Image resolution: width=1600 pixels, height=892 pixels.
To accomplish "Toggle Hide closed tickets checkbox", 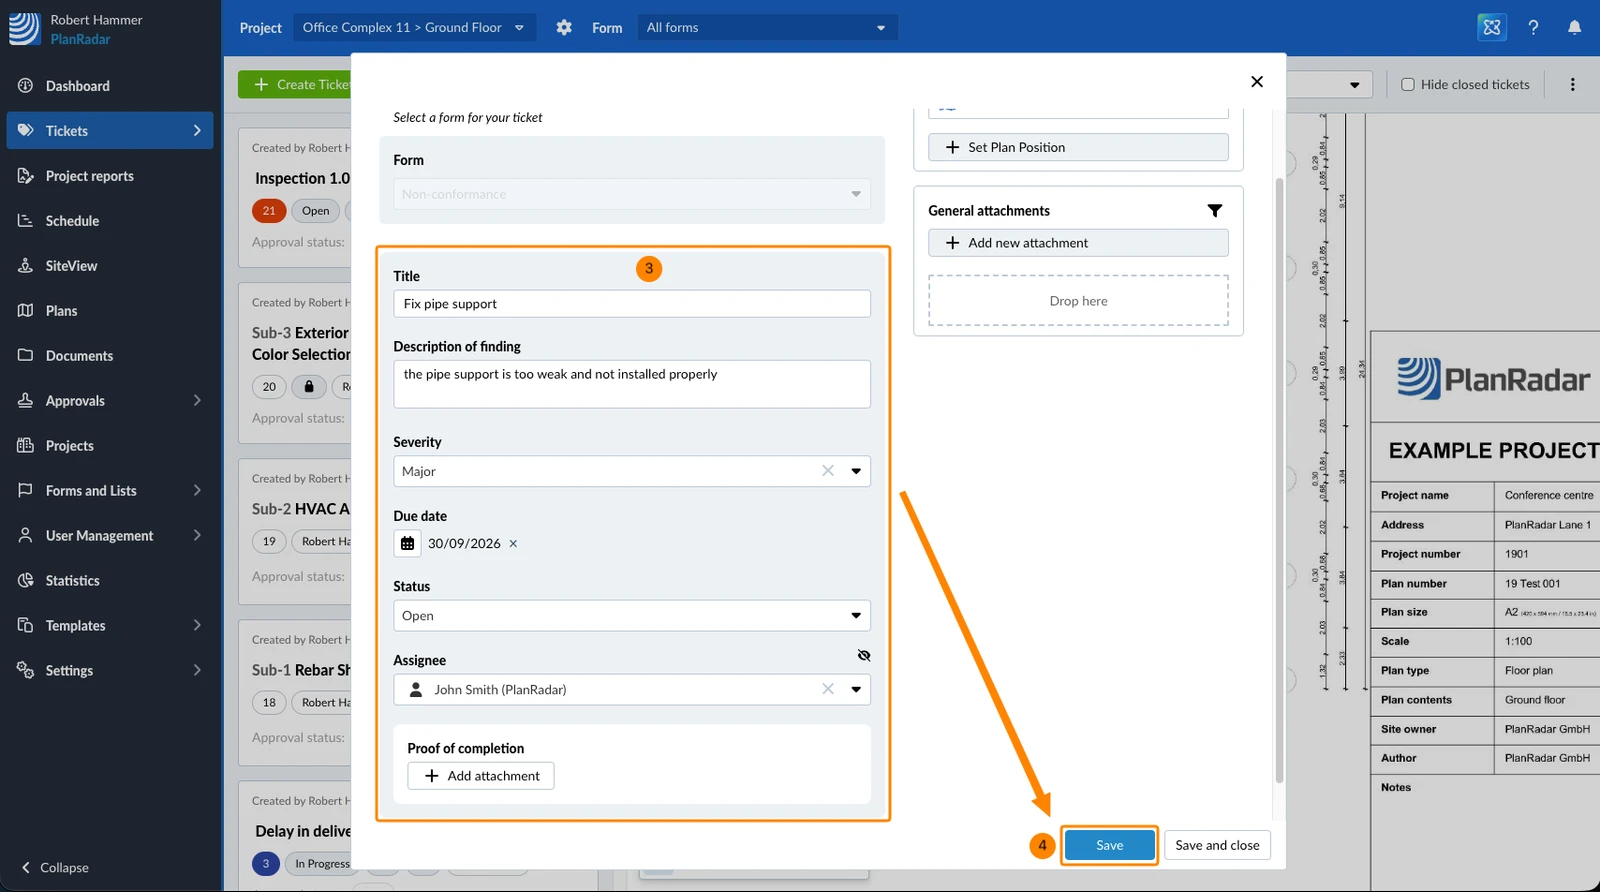I will coord(1408,85).
